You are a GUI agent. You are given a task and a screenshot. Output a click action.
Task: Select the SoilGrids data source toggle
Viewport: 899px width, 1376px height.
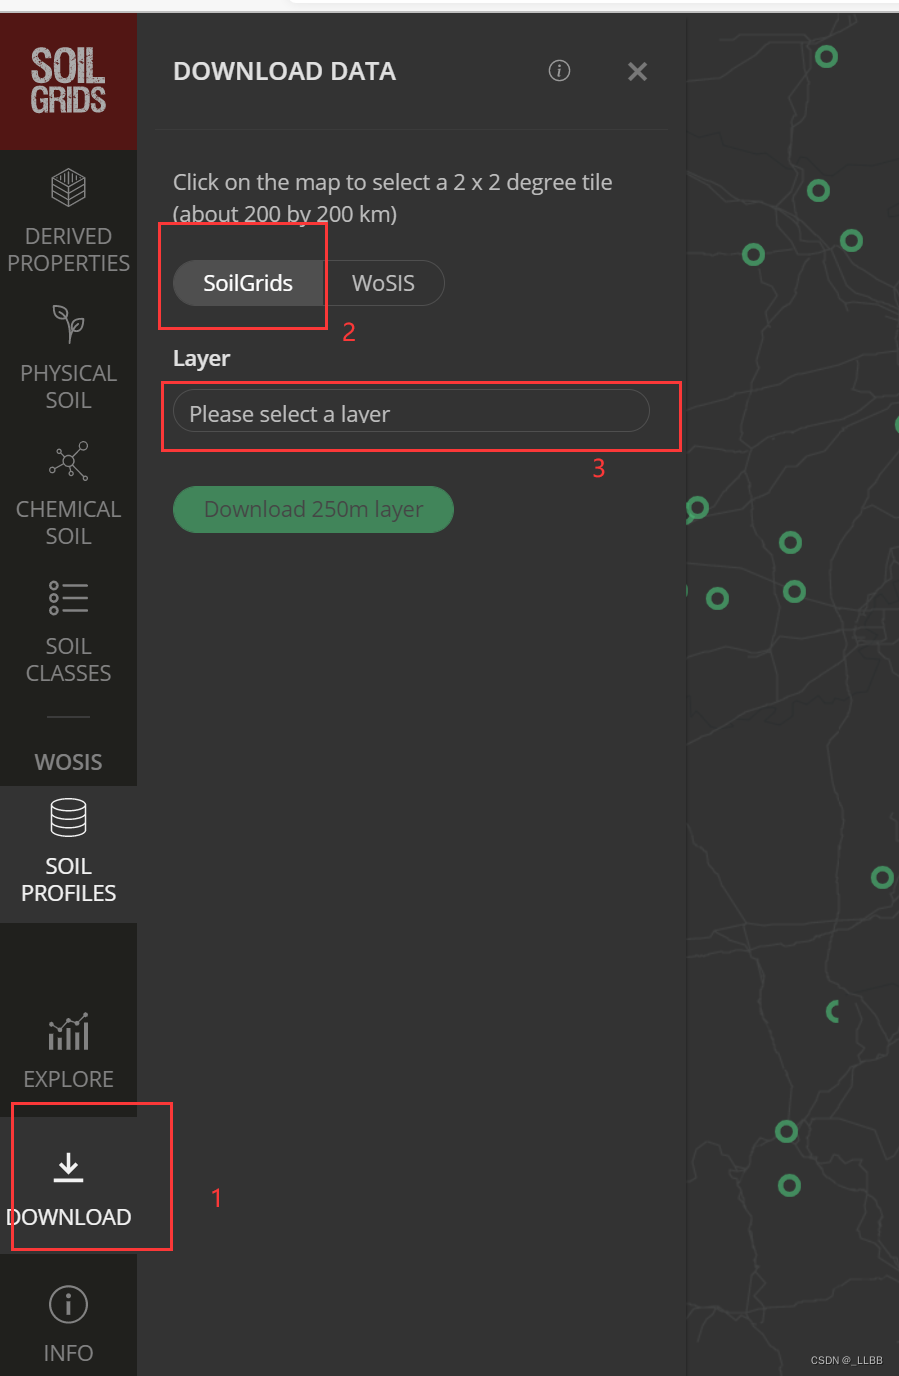(x=248, y=283)
